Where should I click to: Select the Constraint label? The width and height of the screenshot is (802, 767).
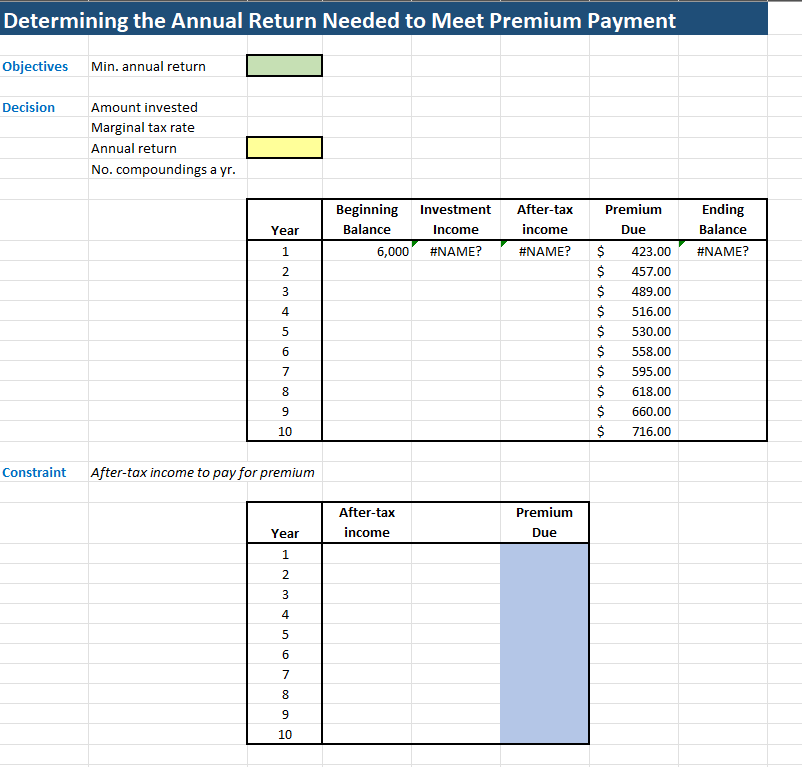pyautogui.click(x=34, y=472)
